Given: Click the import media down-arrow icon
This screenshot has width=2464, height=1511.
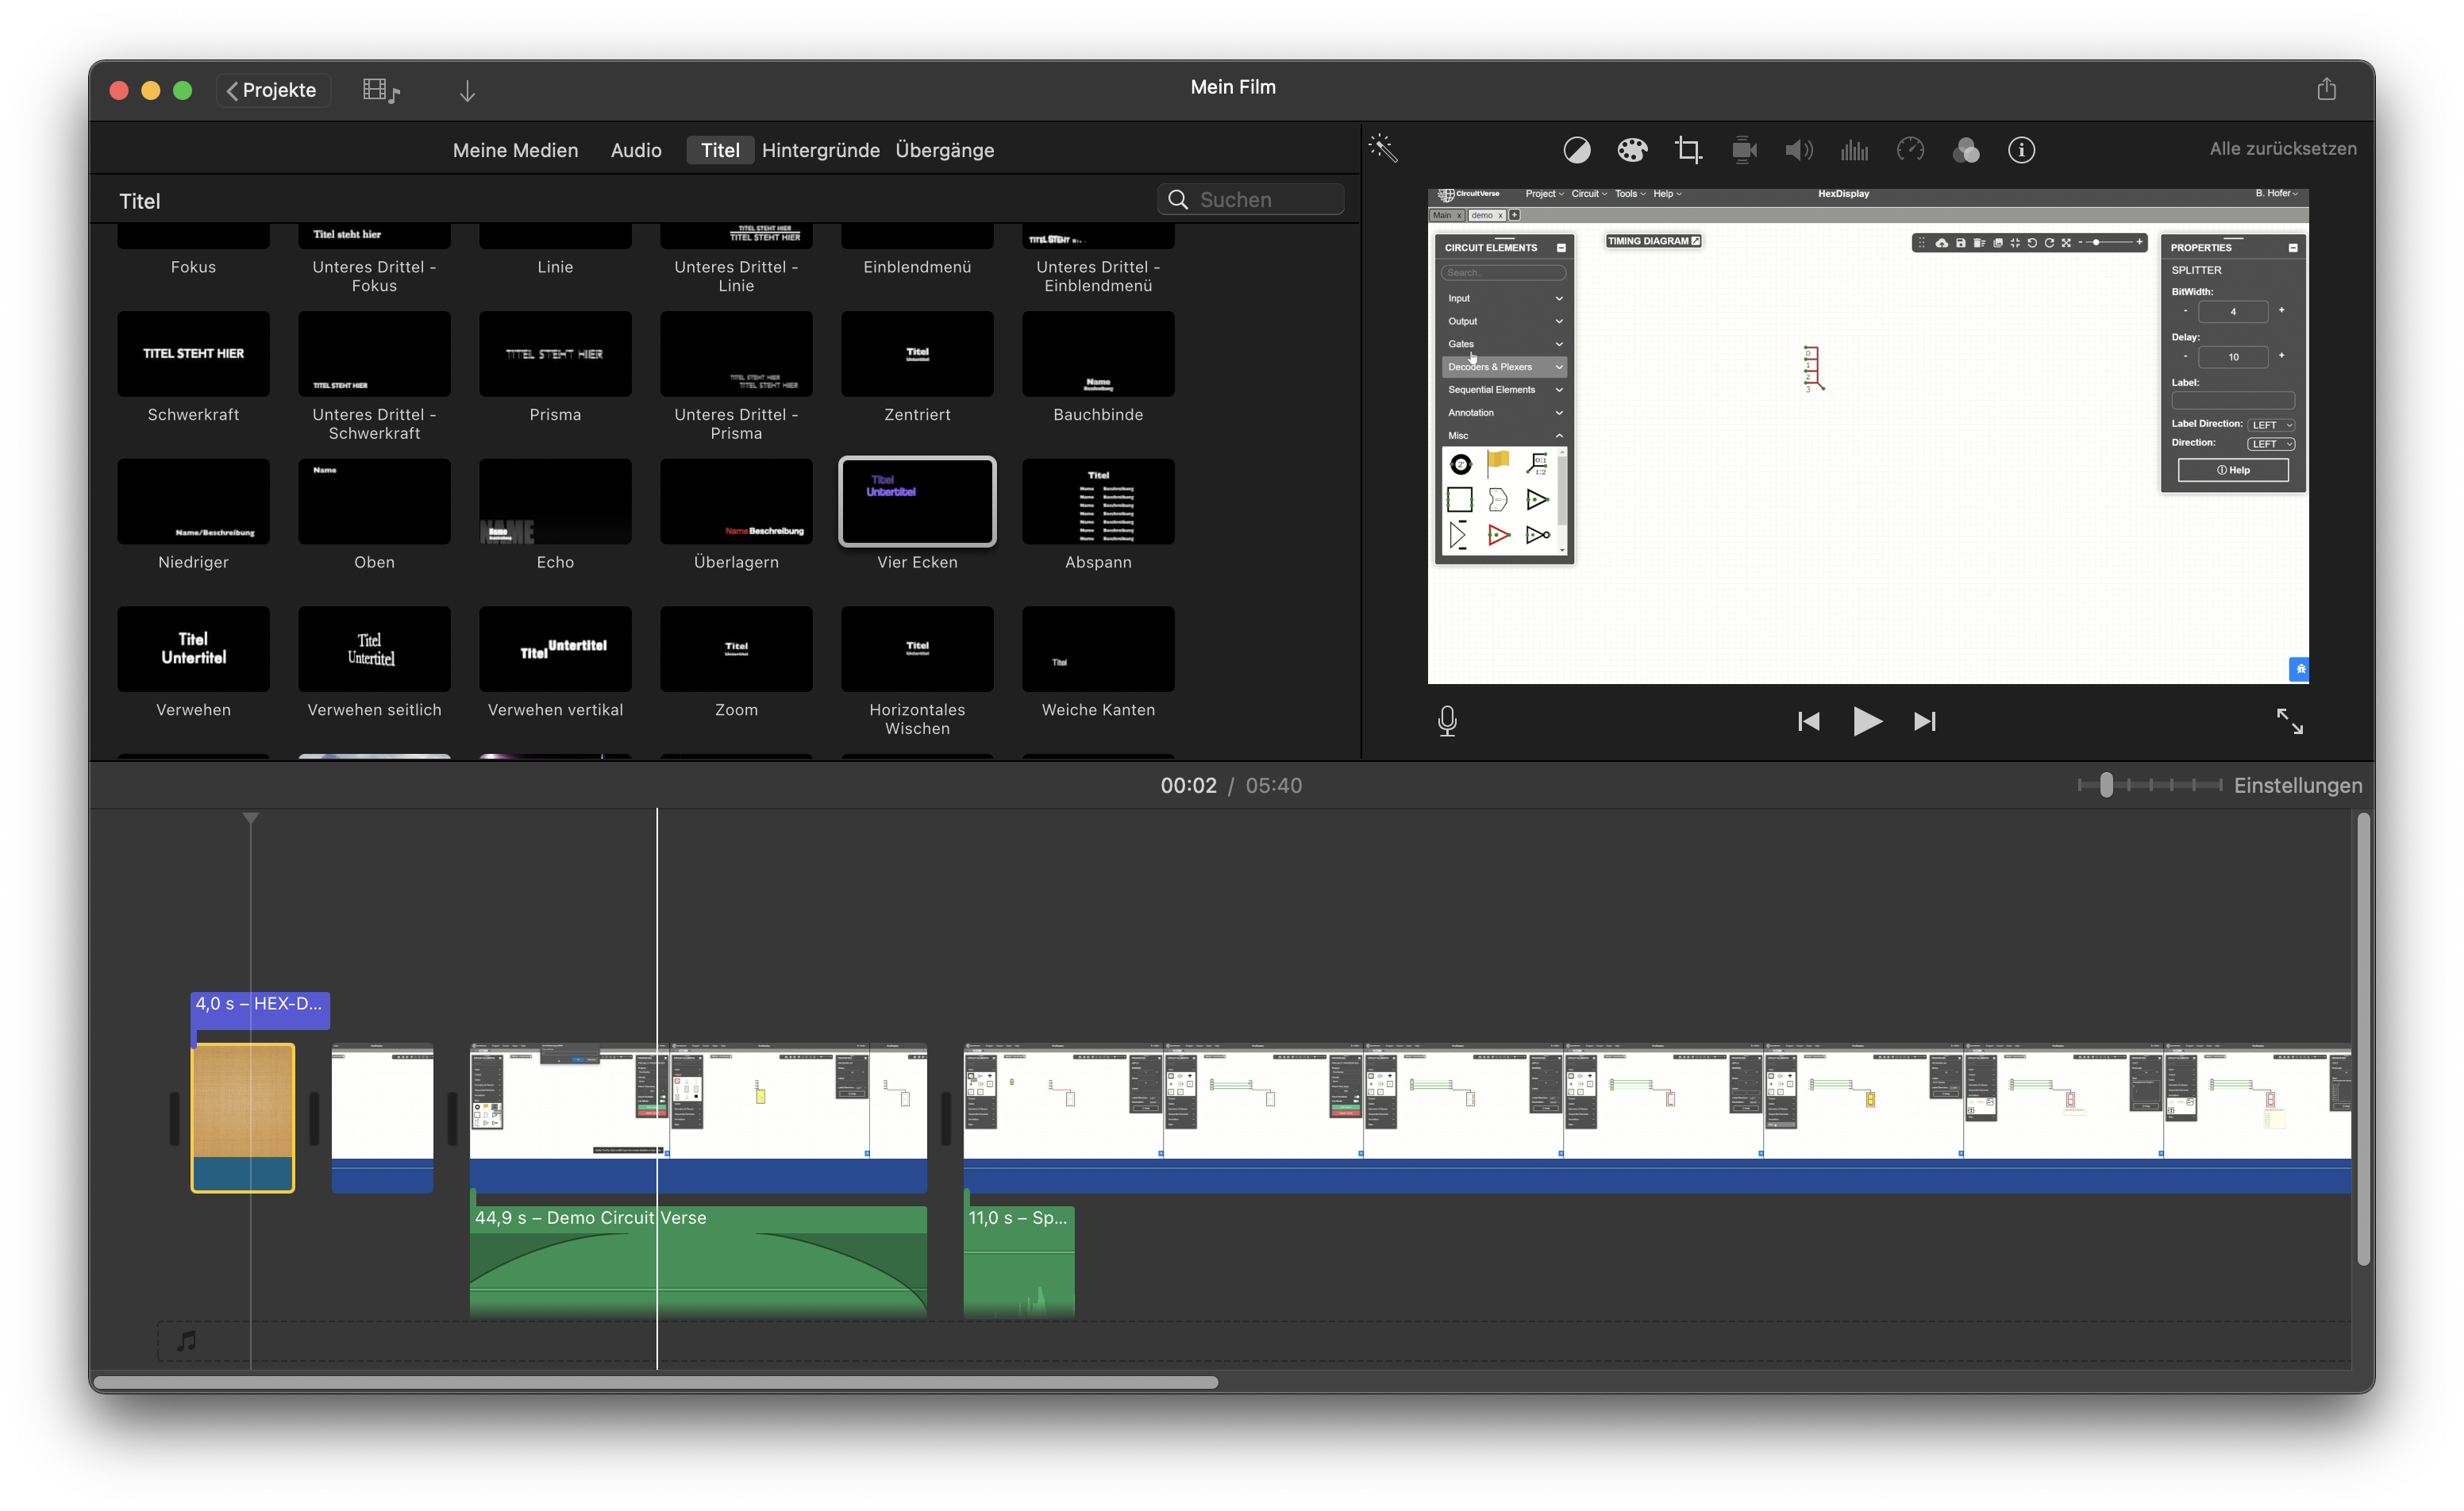Looking at the screenshot, I should pos(467,91).
